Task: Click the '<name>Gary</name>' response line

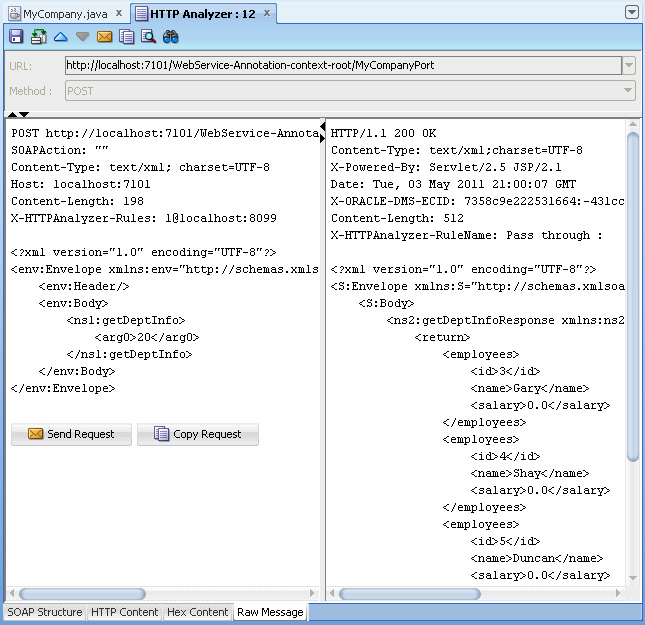Action: click(530, 388)
